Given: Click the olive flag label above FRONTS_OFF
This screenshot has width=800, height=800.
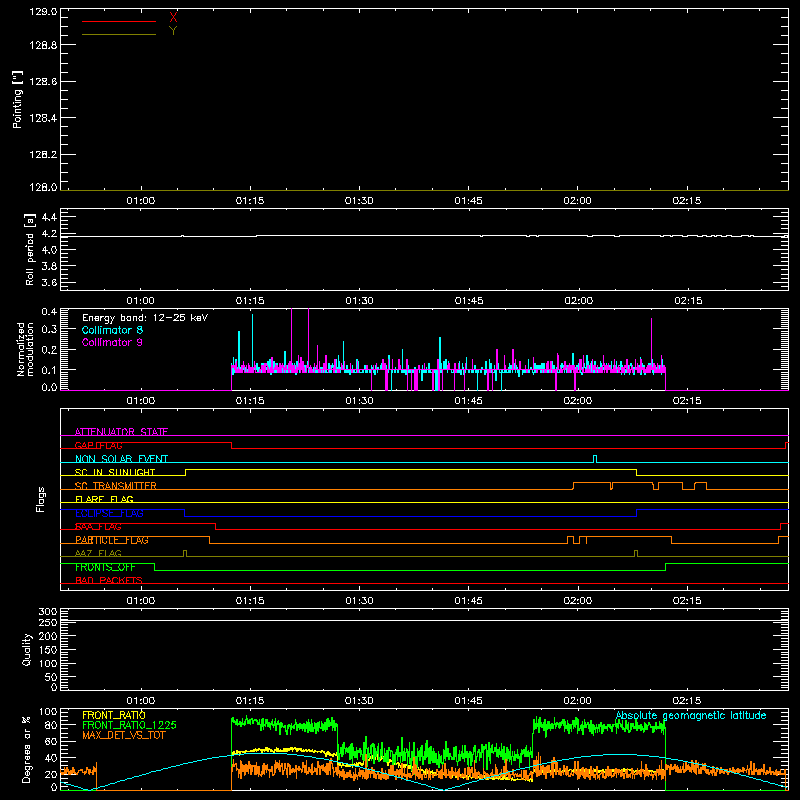Looking at the screenshot, I should (98, 554).
